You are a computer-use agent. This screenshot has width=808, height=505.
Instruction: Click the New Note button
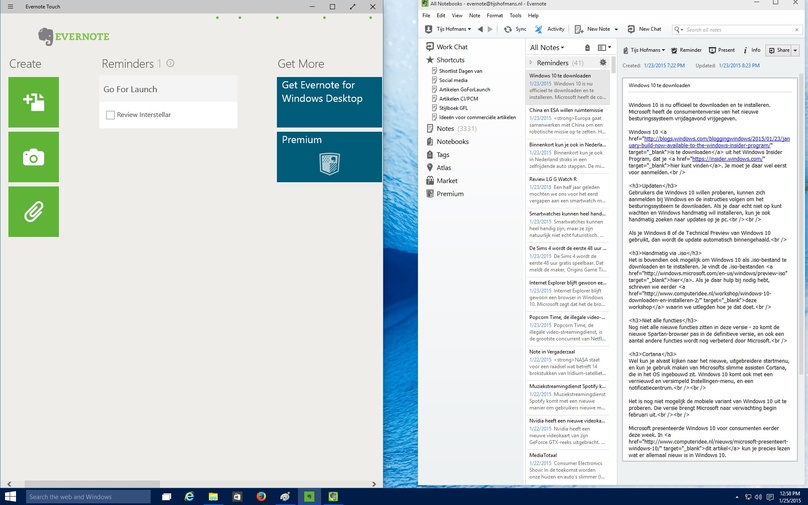tap(593, 29)
